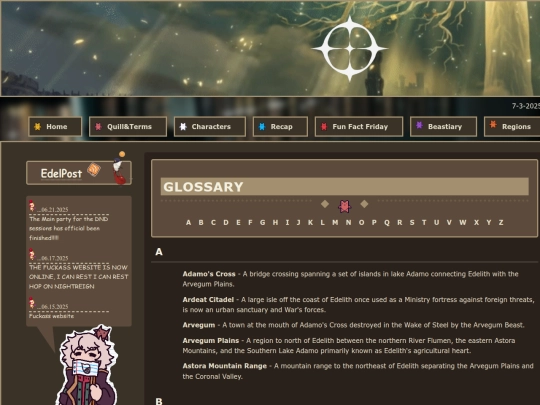Go to the Characters section
The height and width of the screenshot is (405, 540).
click(210, 127)
